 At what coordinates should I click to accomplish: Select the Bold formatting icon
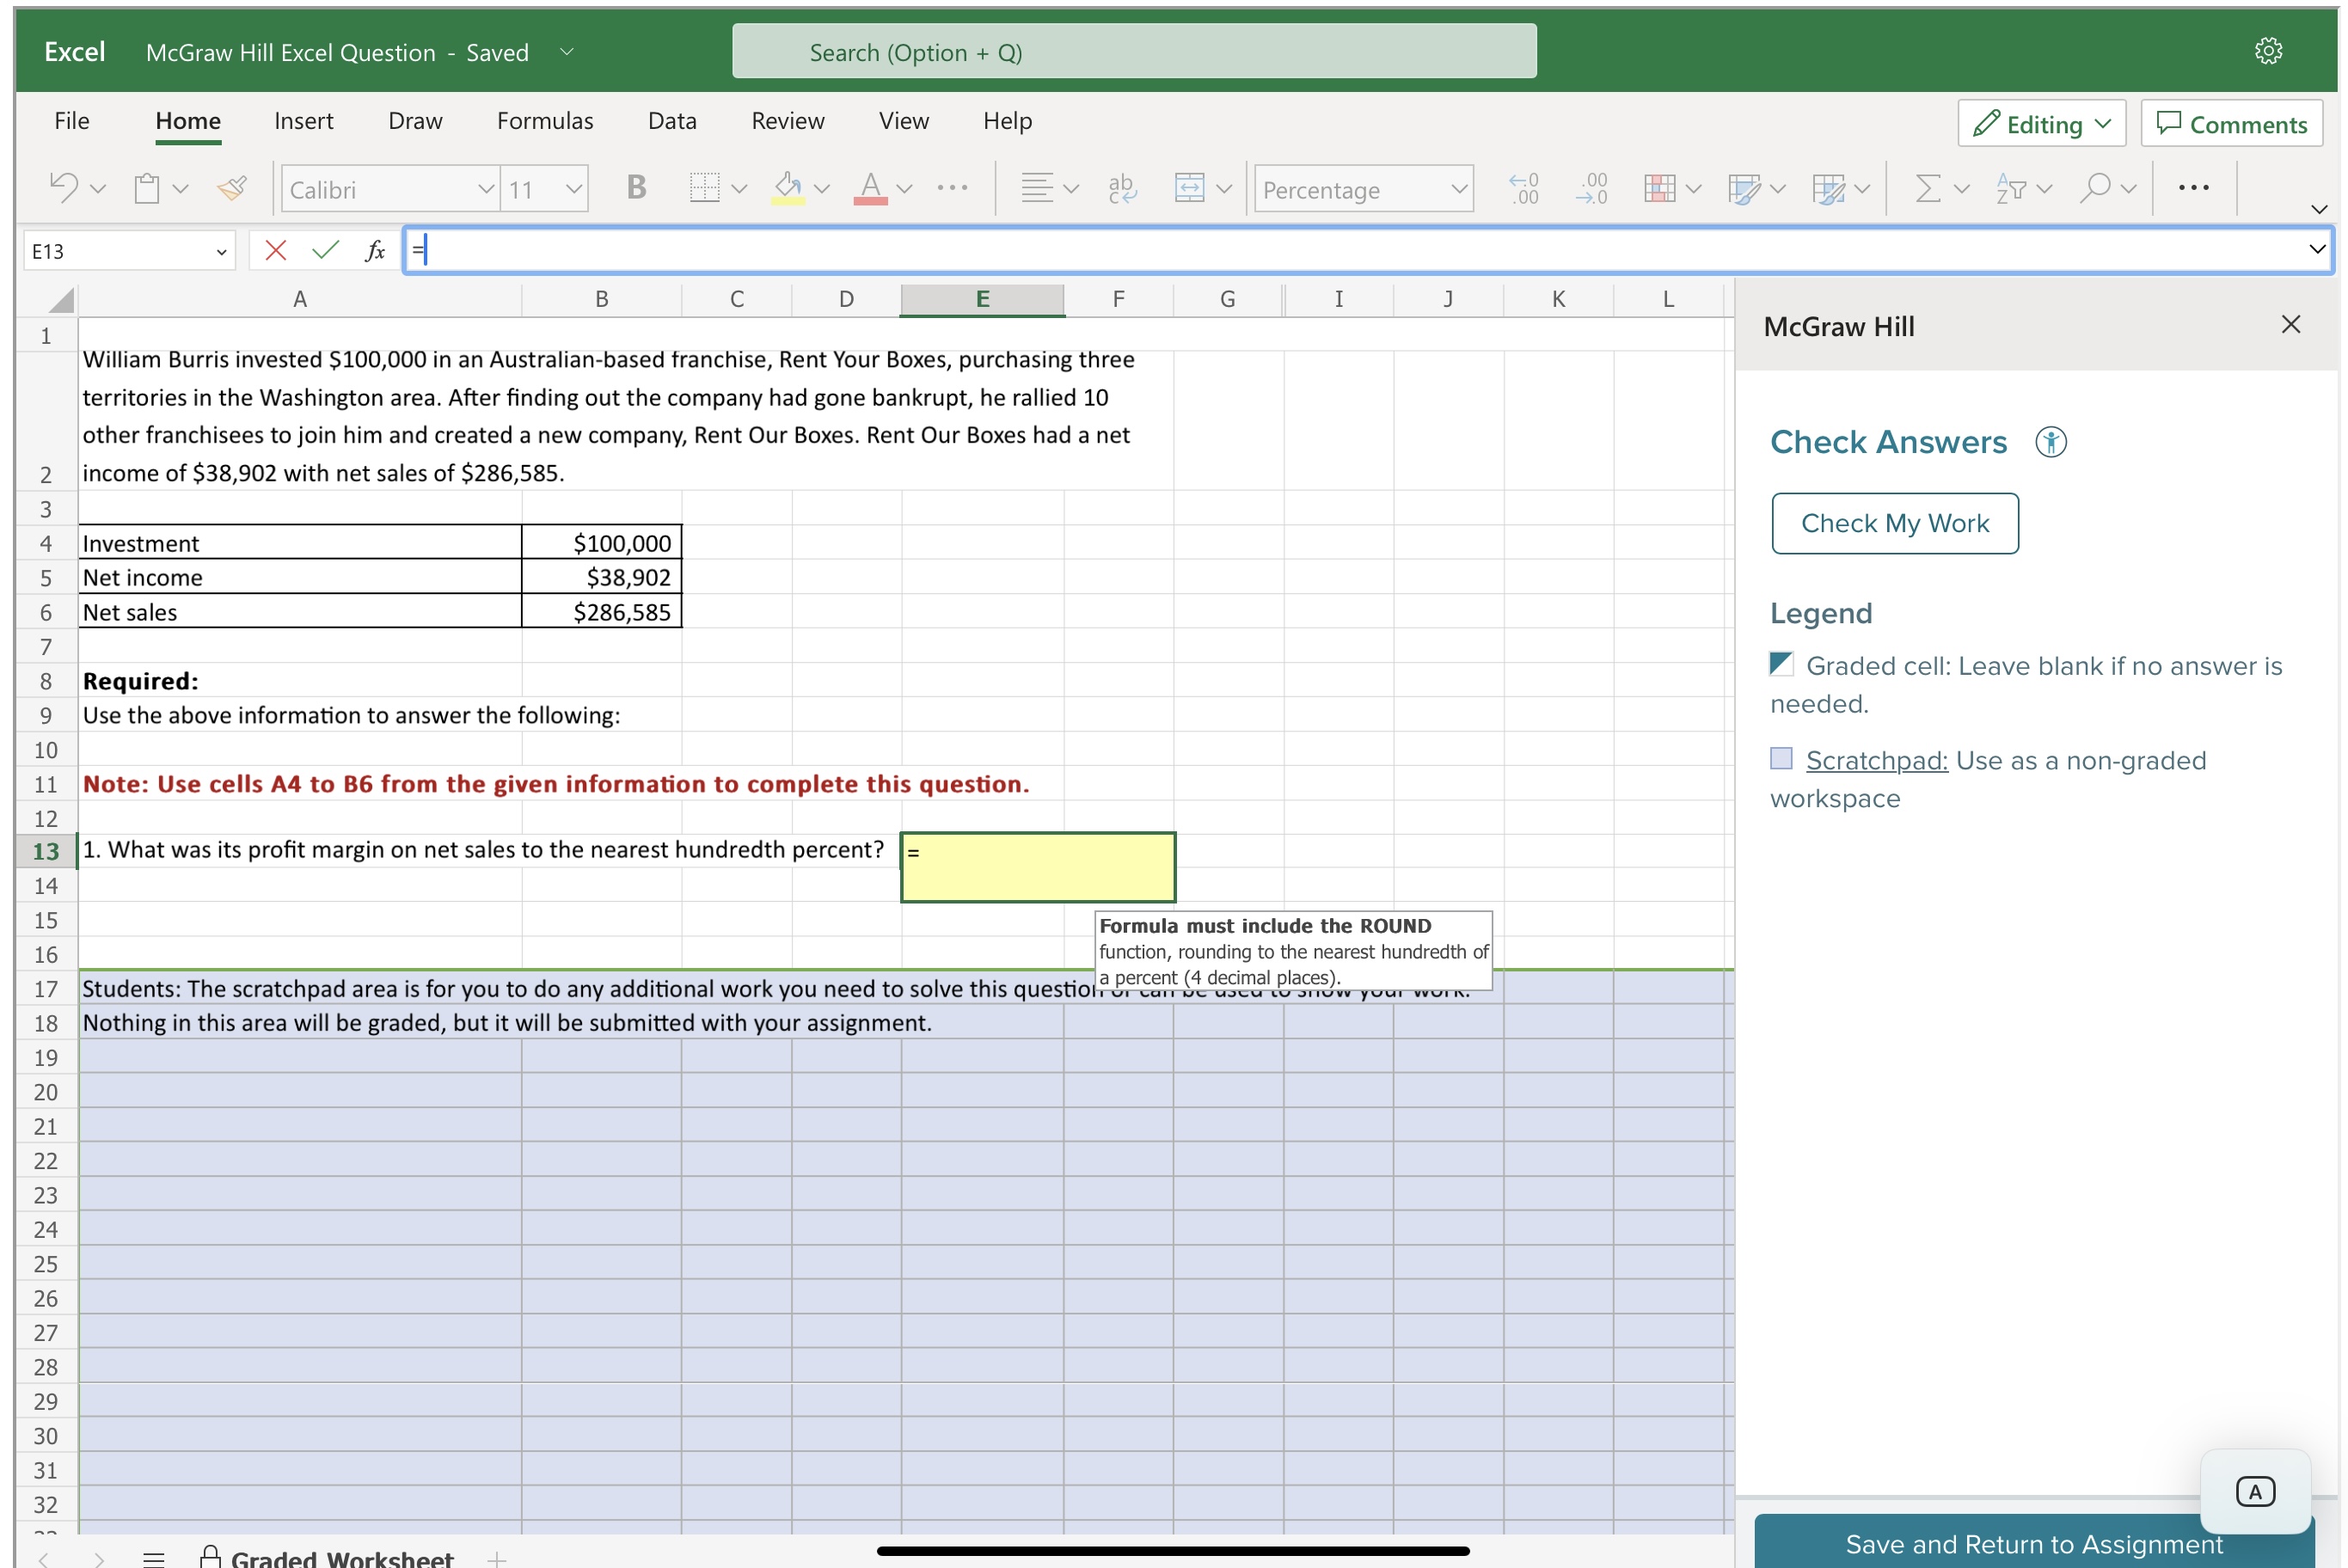click(x=634, y=187)
